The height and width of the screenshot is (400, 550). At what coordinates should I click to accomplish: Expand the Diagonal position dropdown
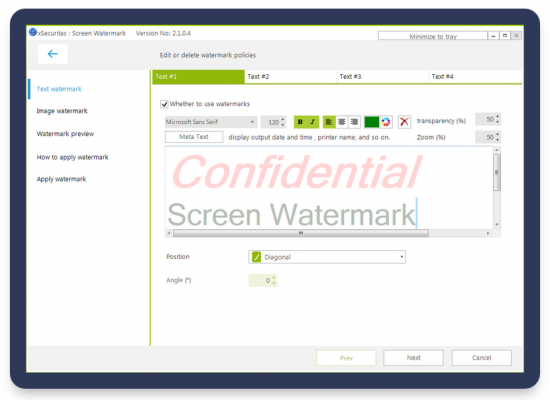(327, 257)
